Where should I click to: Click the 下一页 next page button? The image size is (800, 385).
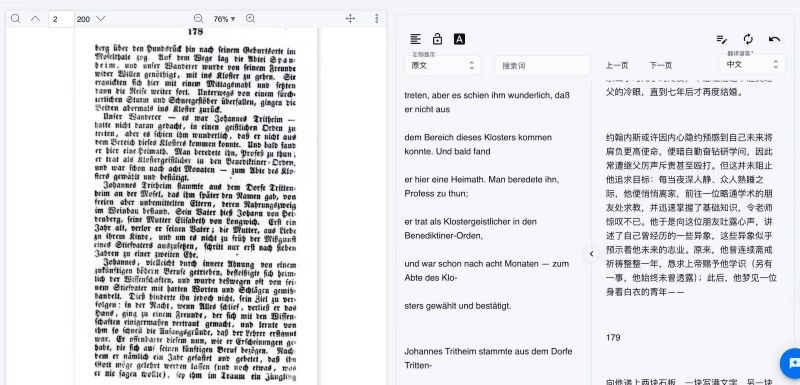(x=661, y=65)
